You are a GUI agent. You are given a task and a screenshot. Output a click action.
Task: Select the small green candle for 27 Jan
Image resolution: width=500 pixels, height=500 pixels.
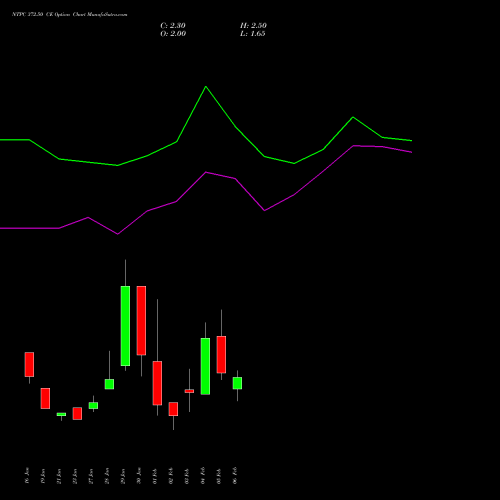93,405
